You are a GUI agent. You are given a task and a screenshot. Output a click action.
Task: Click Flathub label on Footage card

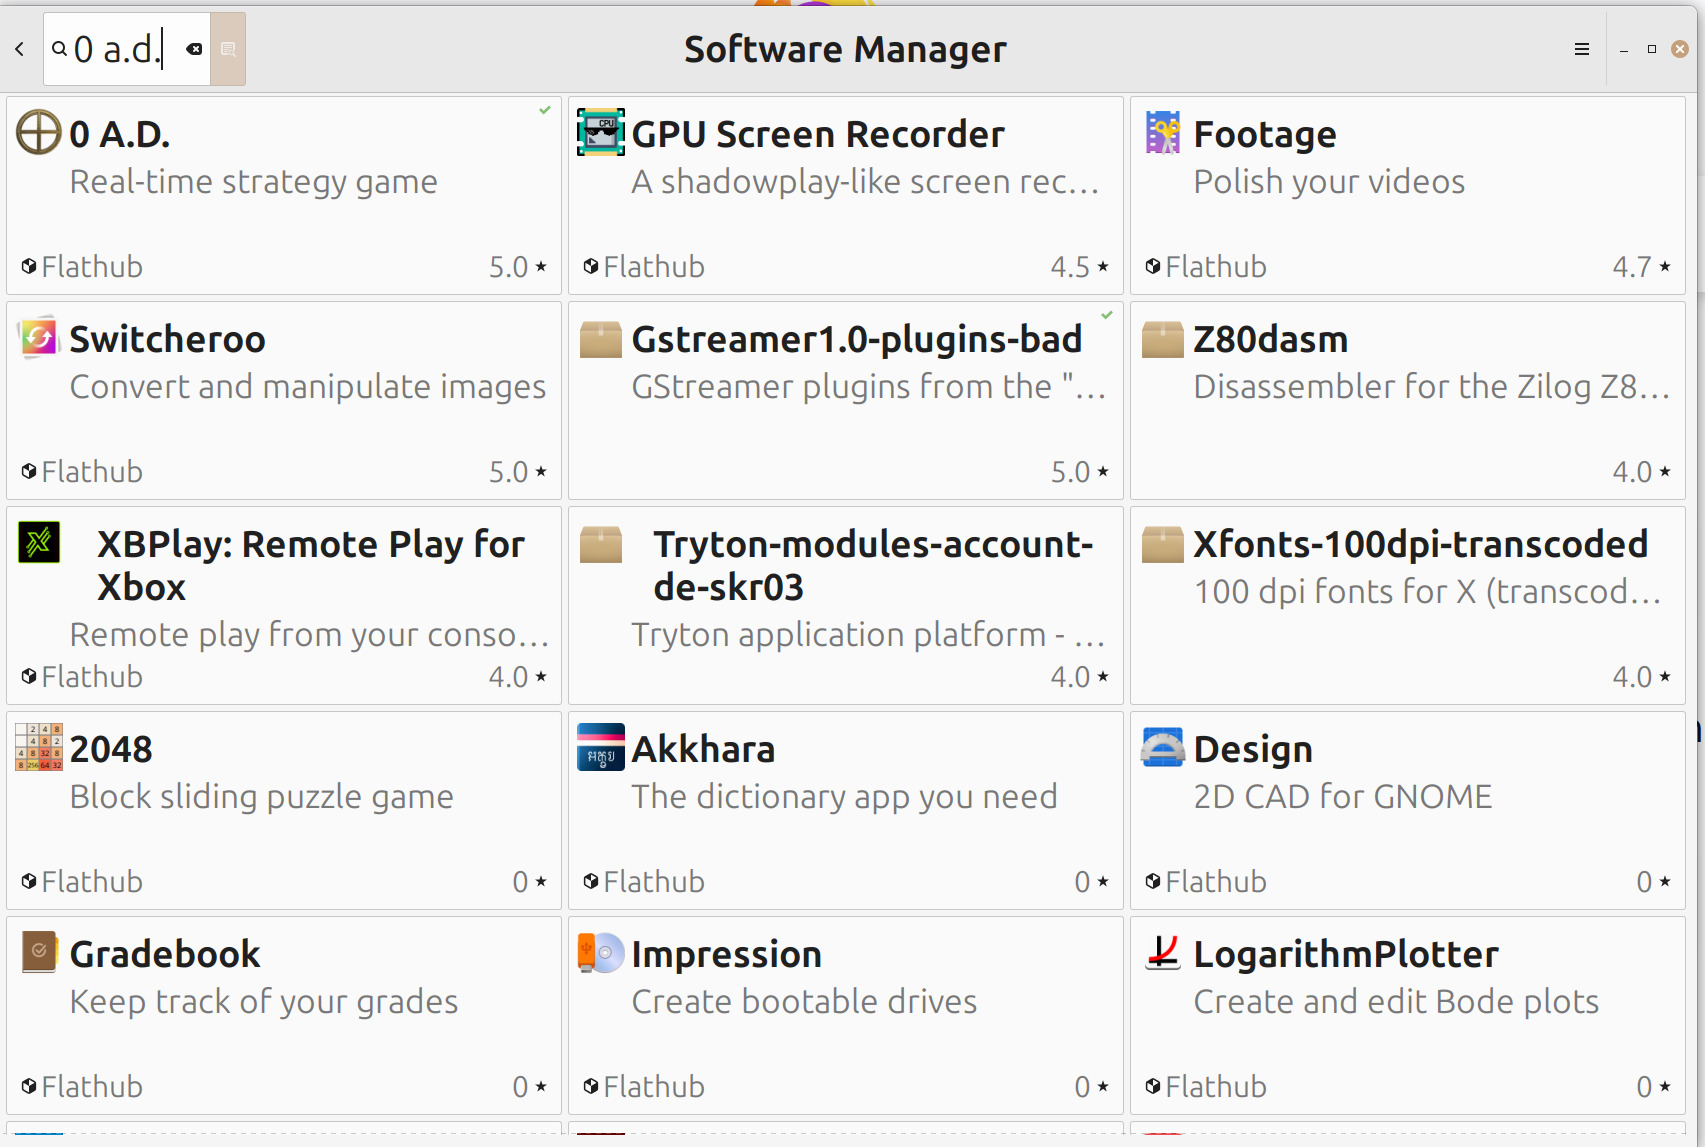(x=1216, y=267)
